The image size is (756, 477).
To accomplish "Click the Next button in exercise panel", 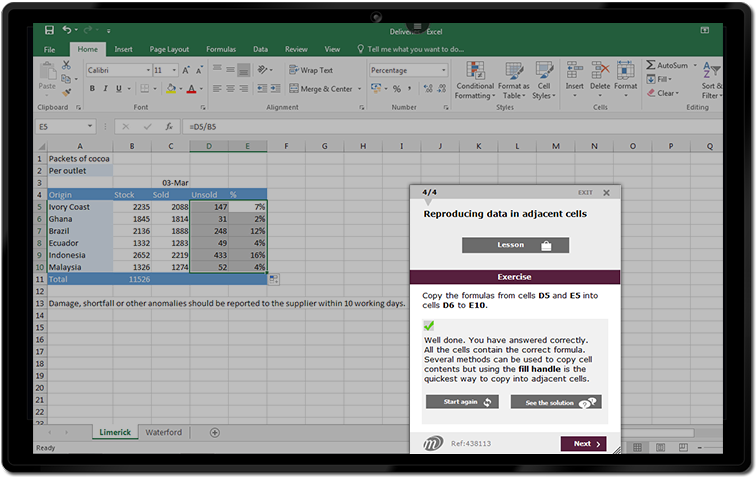I will (x=582, y=443).
